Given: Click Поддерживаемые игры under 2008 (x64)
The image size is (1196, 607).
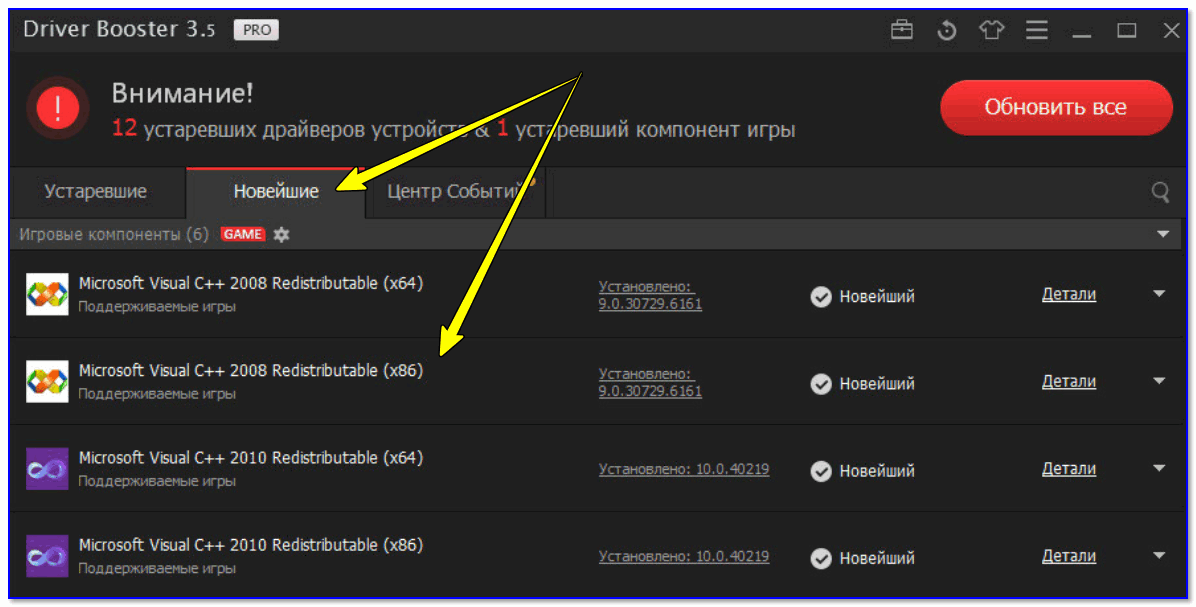Looking at the screenshot, I should [157, 307].
